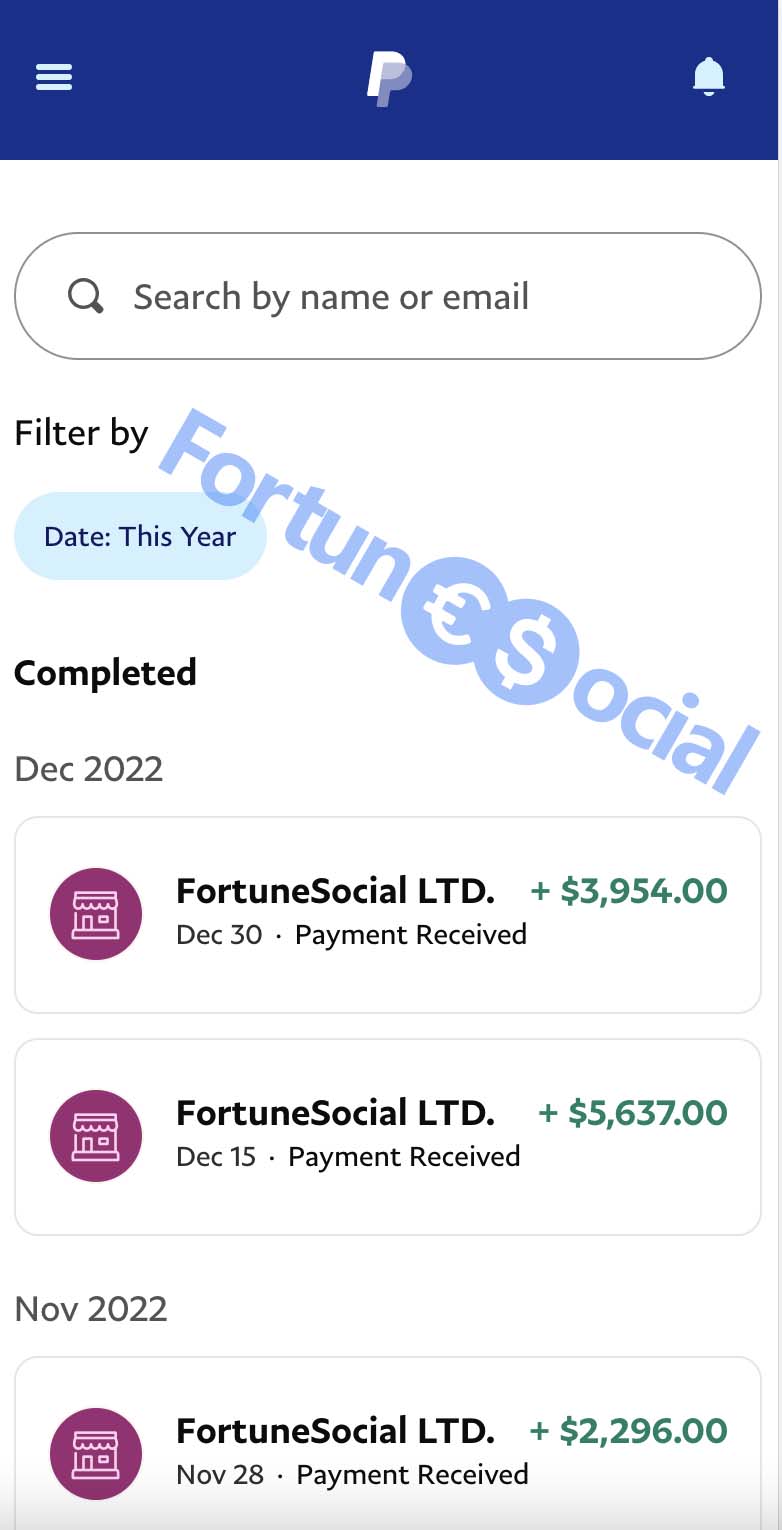View the Dec 15 $5,637.00 payment
This screenshot has height=1530, width=782.
click(x=388, y=1135)
